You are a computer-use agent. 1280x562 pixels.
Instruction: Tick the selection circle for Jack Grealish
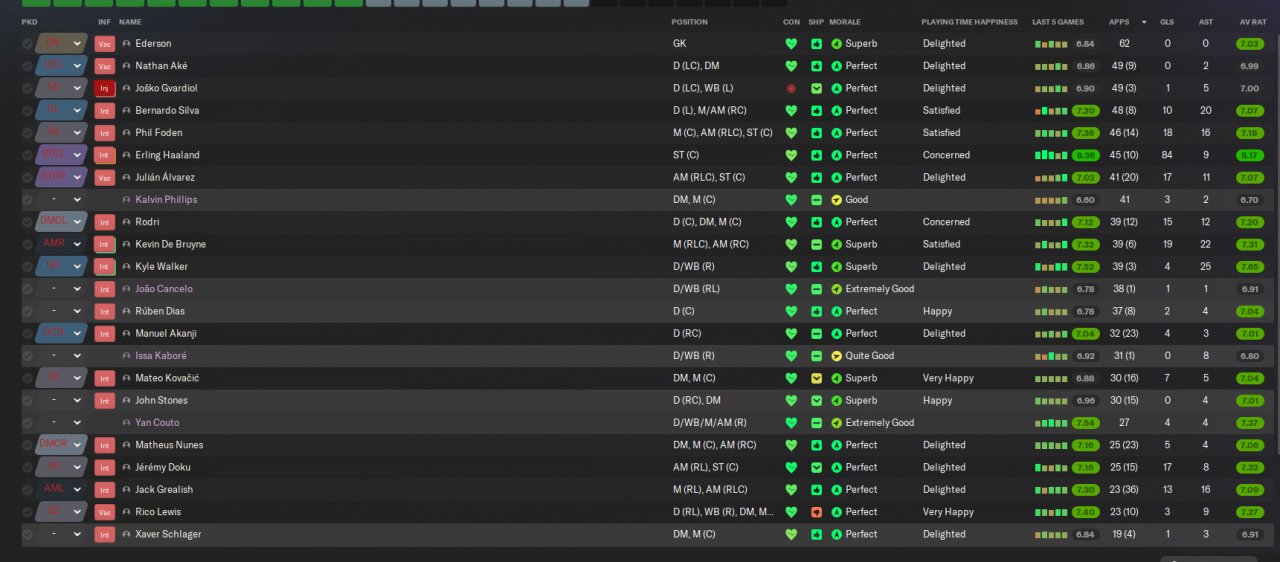pyautogui.click(x=27, y=490)
